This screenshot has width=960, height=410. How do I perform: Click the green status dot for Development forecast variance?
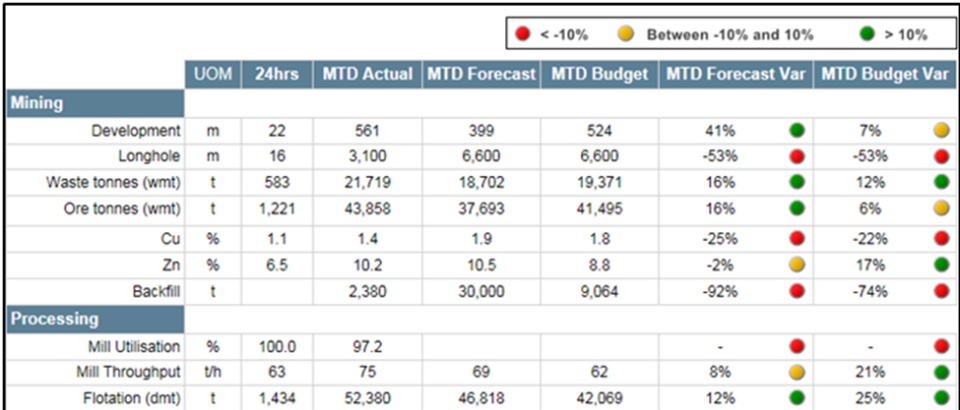coord(797,130)
